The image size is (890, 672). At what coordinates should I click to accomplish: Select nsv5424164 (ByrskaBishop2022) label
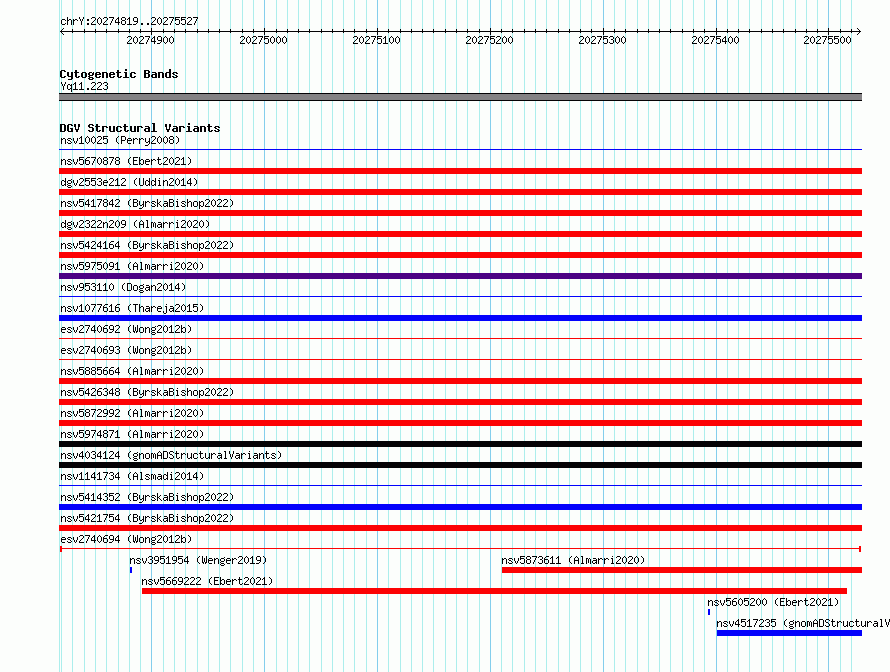(x=147, y=245)
